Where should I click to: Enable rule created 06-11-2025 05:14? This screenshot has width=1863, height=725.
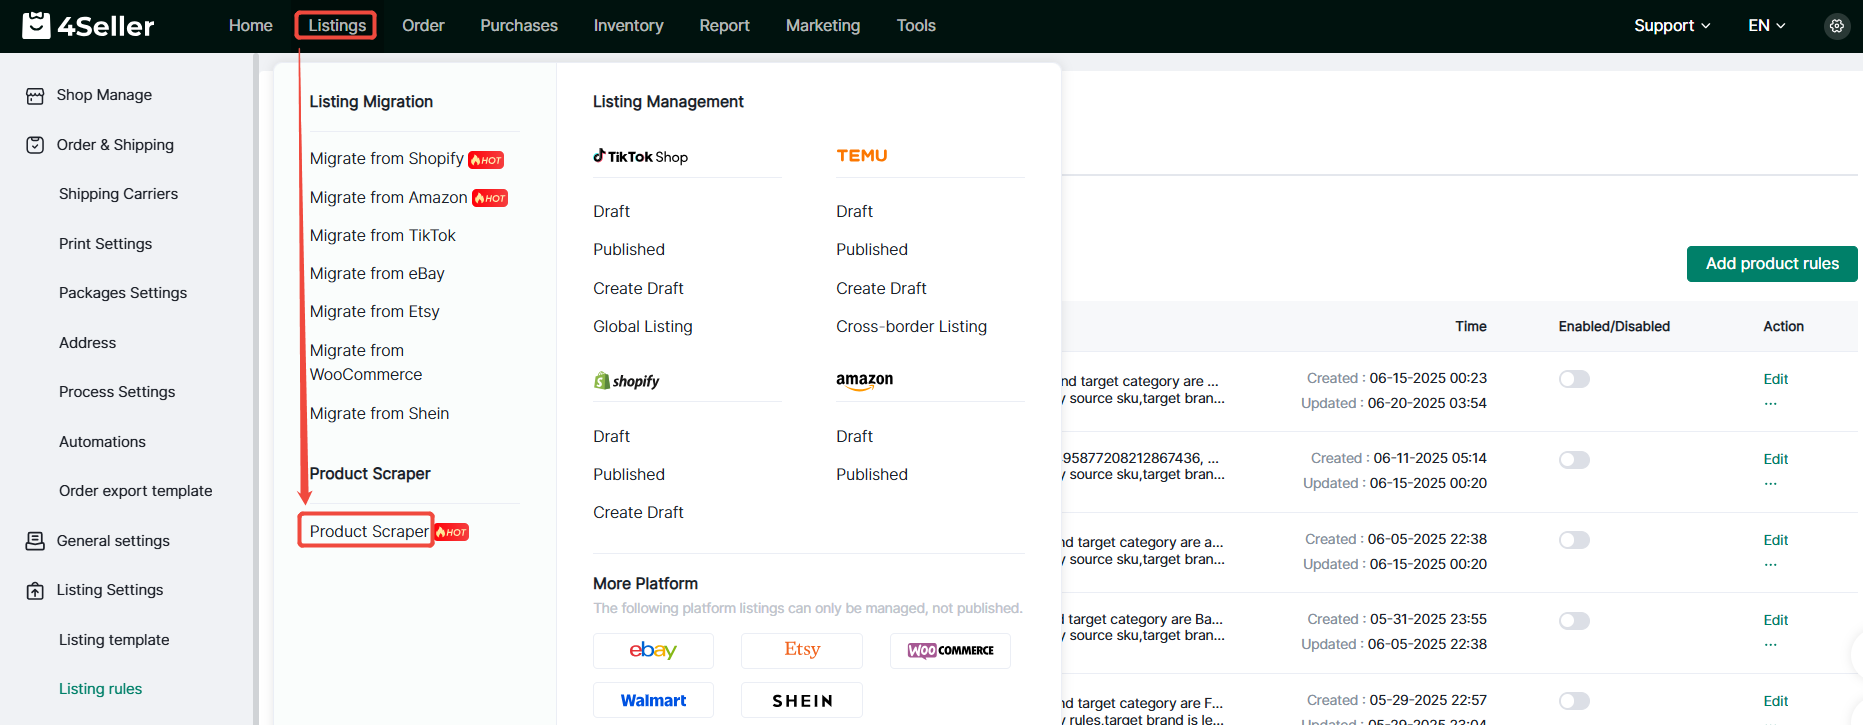click(x=1574, y=460)
